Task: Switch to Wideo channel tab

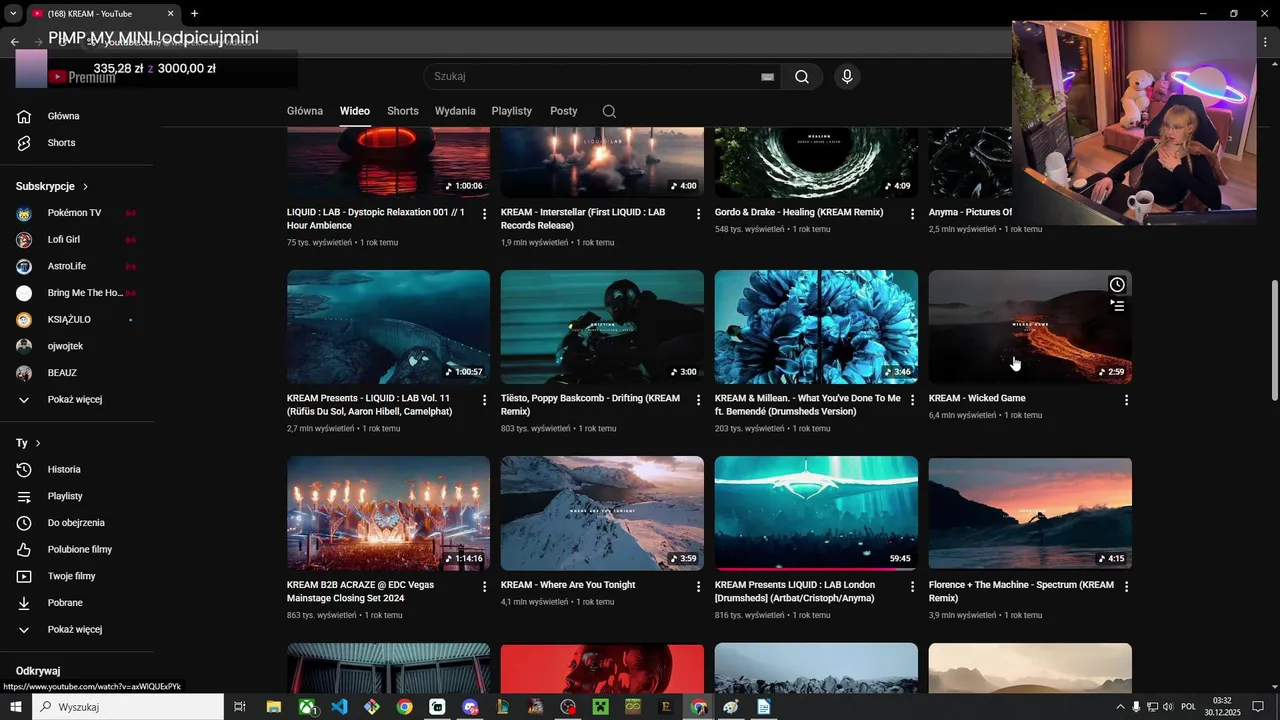Action: click(355, 111)
